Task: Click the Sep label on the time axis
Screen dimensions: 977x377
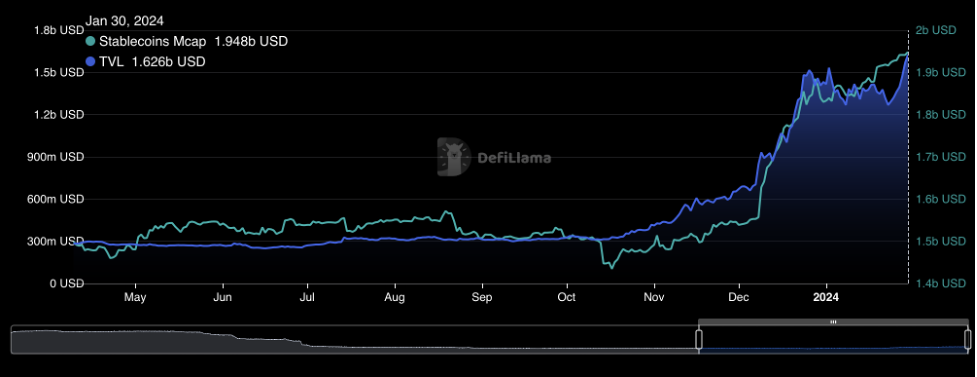Action: point(482,297)
